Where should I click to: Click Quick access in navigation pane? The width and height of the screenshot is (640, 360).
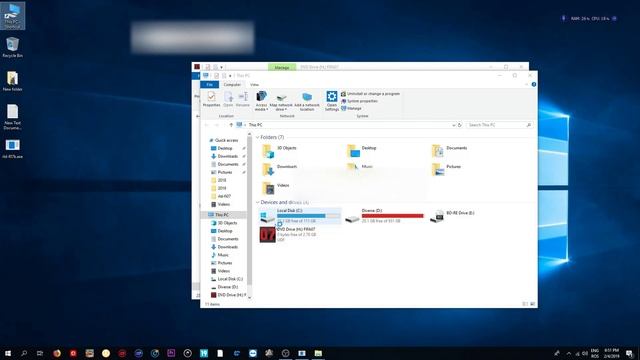click(x=223, y=140)
